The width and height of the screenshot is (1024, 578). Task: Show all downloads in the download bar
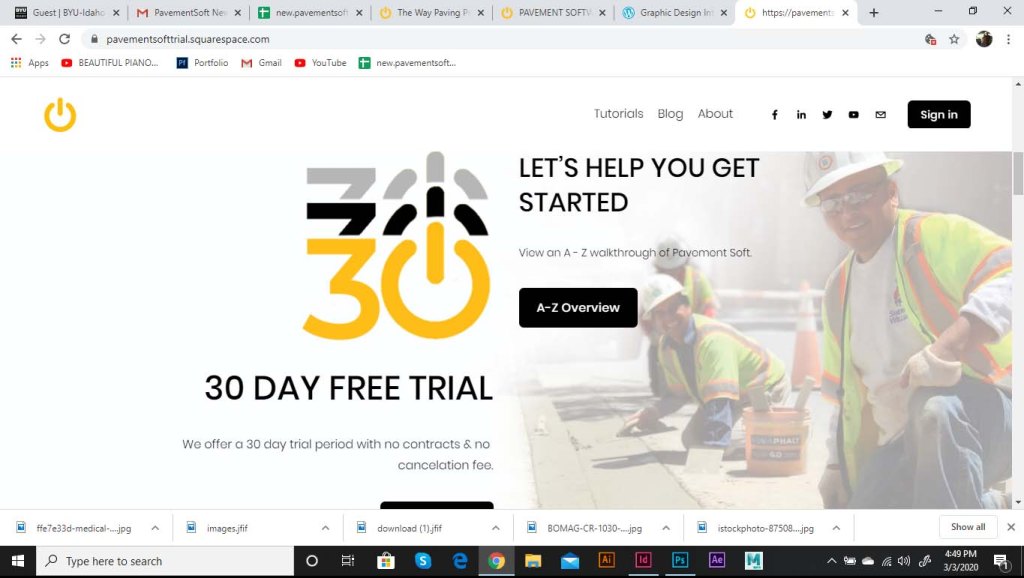pos(968,527)
